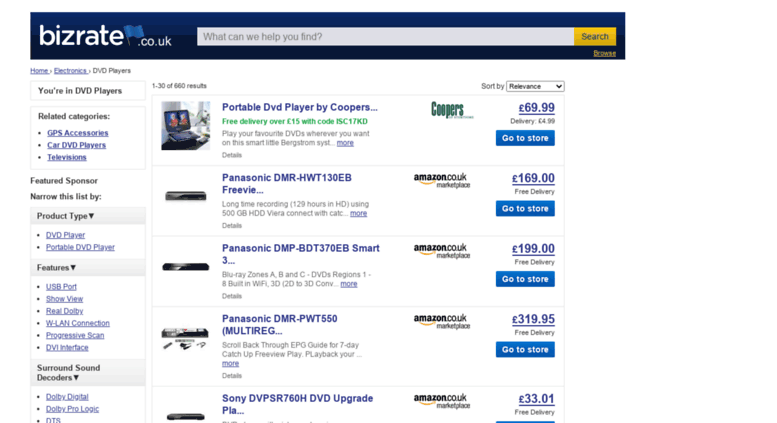Click the Panasonic DMR-HWT130EB thumbnail
777x423 pixels.
pyautogui.click(x=185, y=196)
